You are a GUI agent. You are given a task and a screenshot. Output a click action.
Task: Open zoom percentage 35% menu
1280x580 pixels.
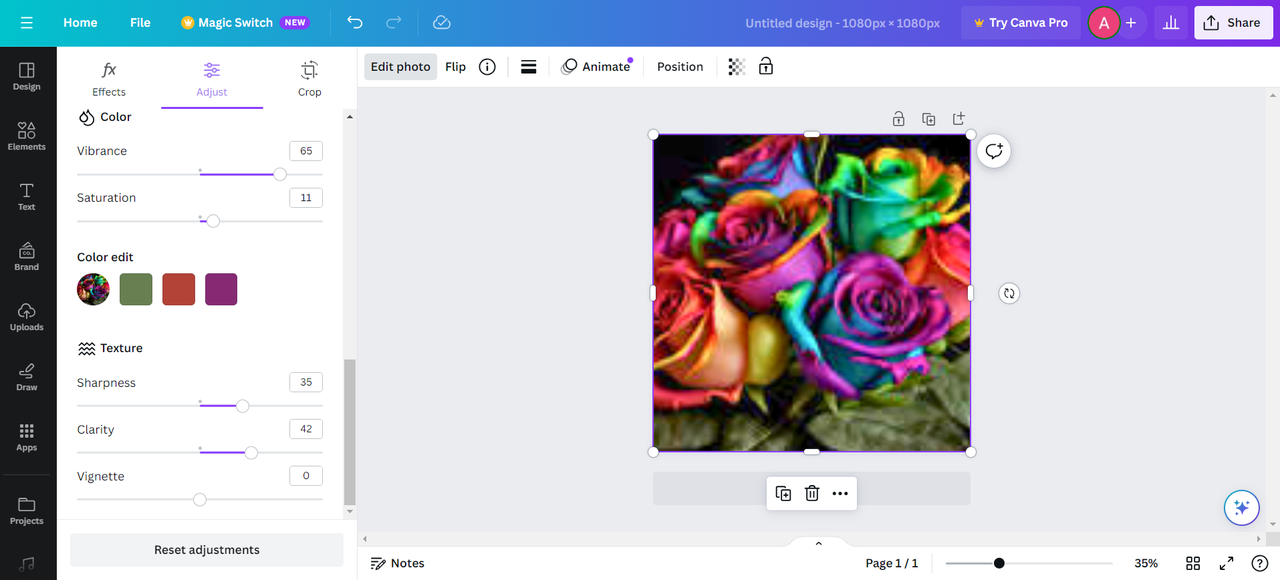tap(1146, 563)
